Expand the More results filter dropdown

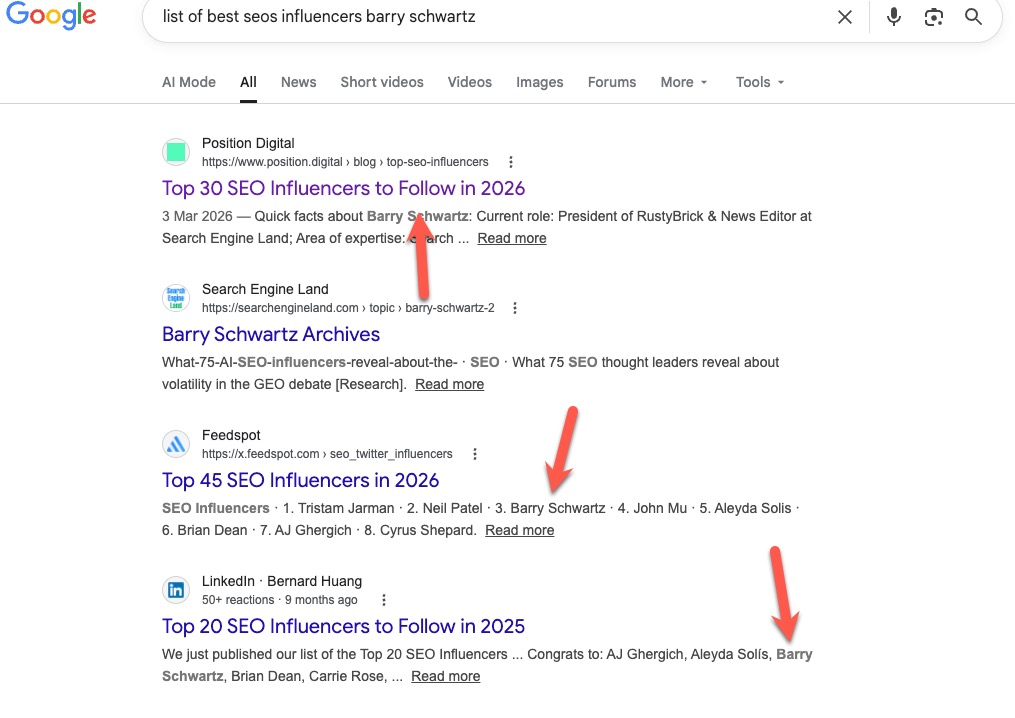coord(683,82)
